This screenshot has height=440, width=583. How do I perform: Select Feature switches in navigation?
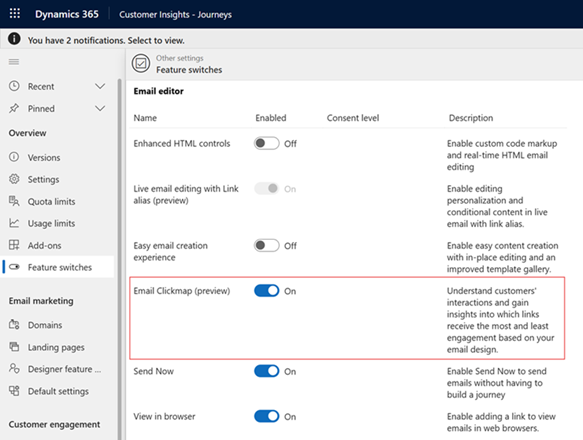click(x=58, y=267)
